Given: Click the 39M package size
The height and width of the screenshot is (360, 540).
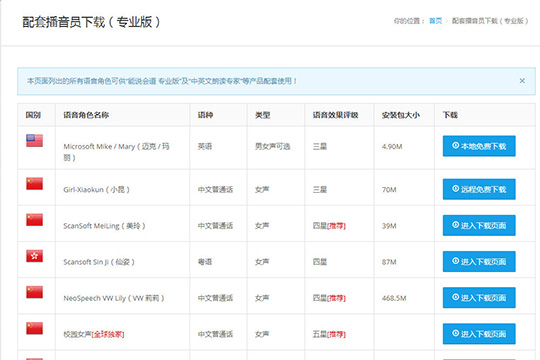Looking at the screenshot, I should pyautogui.click(x=389, y=226).
